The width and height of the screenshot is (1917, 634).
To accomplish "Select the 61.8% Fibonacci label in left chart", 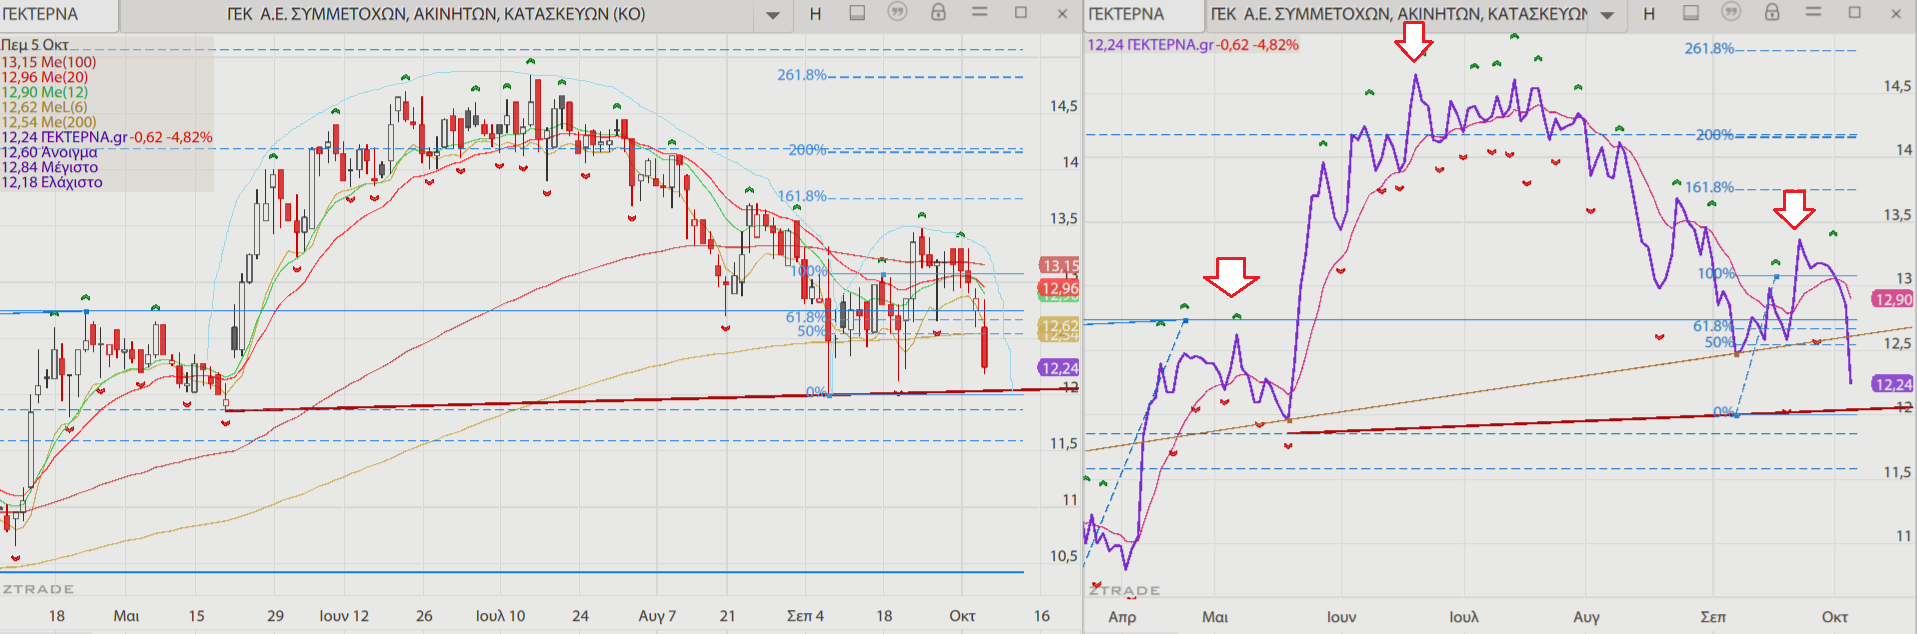I will click(x=806, y=317).
